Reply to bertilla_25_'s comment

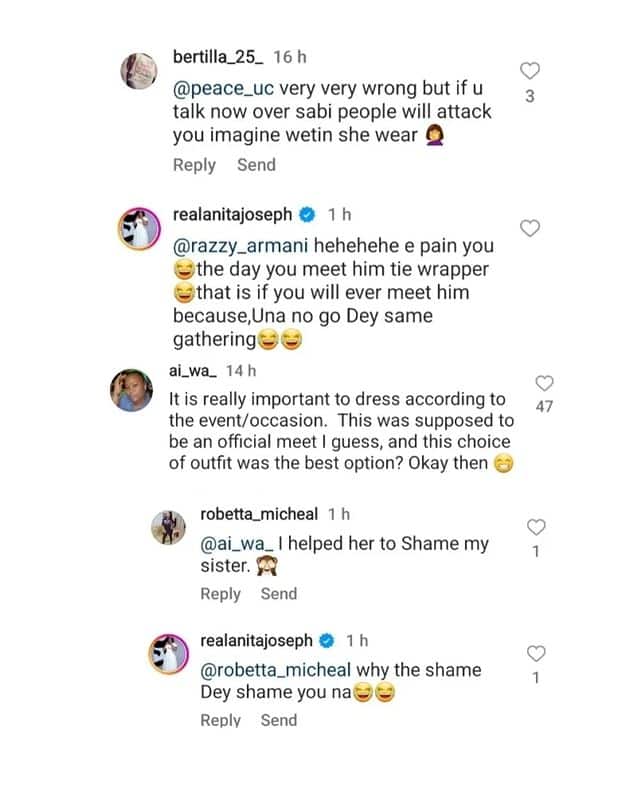194,165
